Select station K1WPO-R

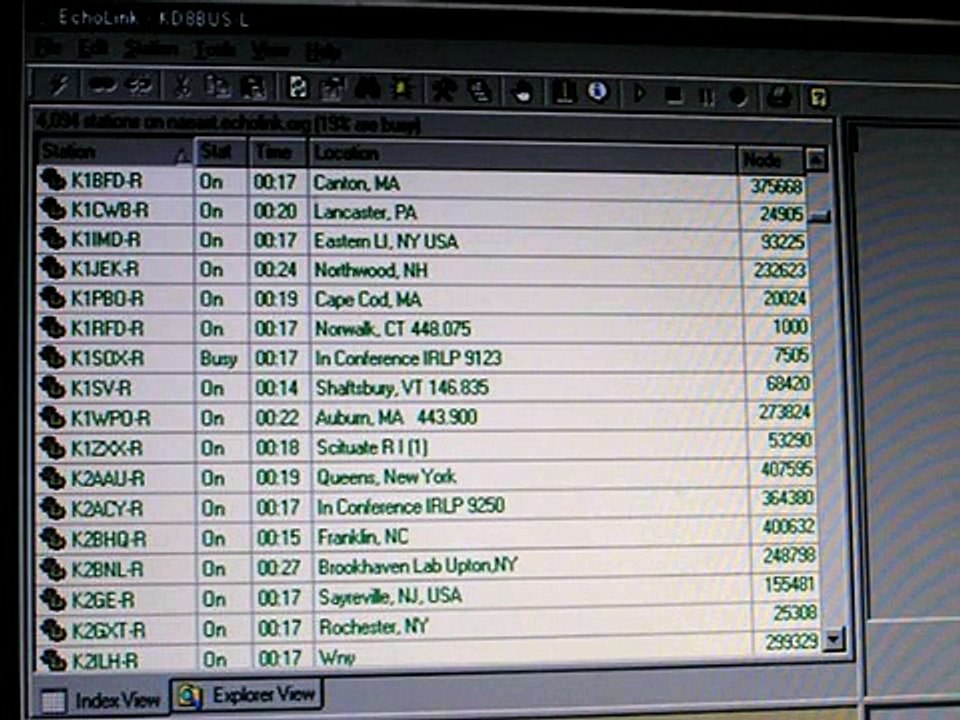(110, 418)
